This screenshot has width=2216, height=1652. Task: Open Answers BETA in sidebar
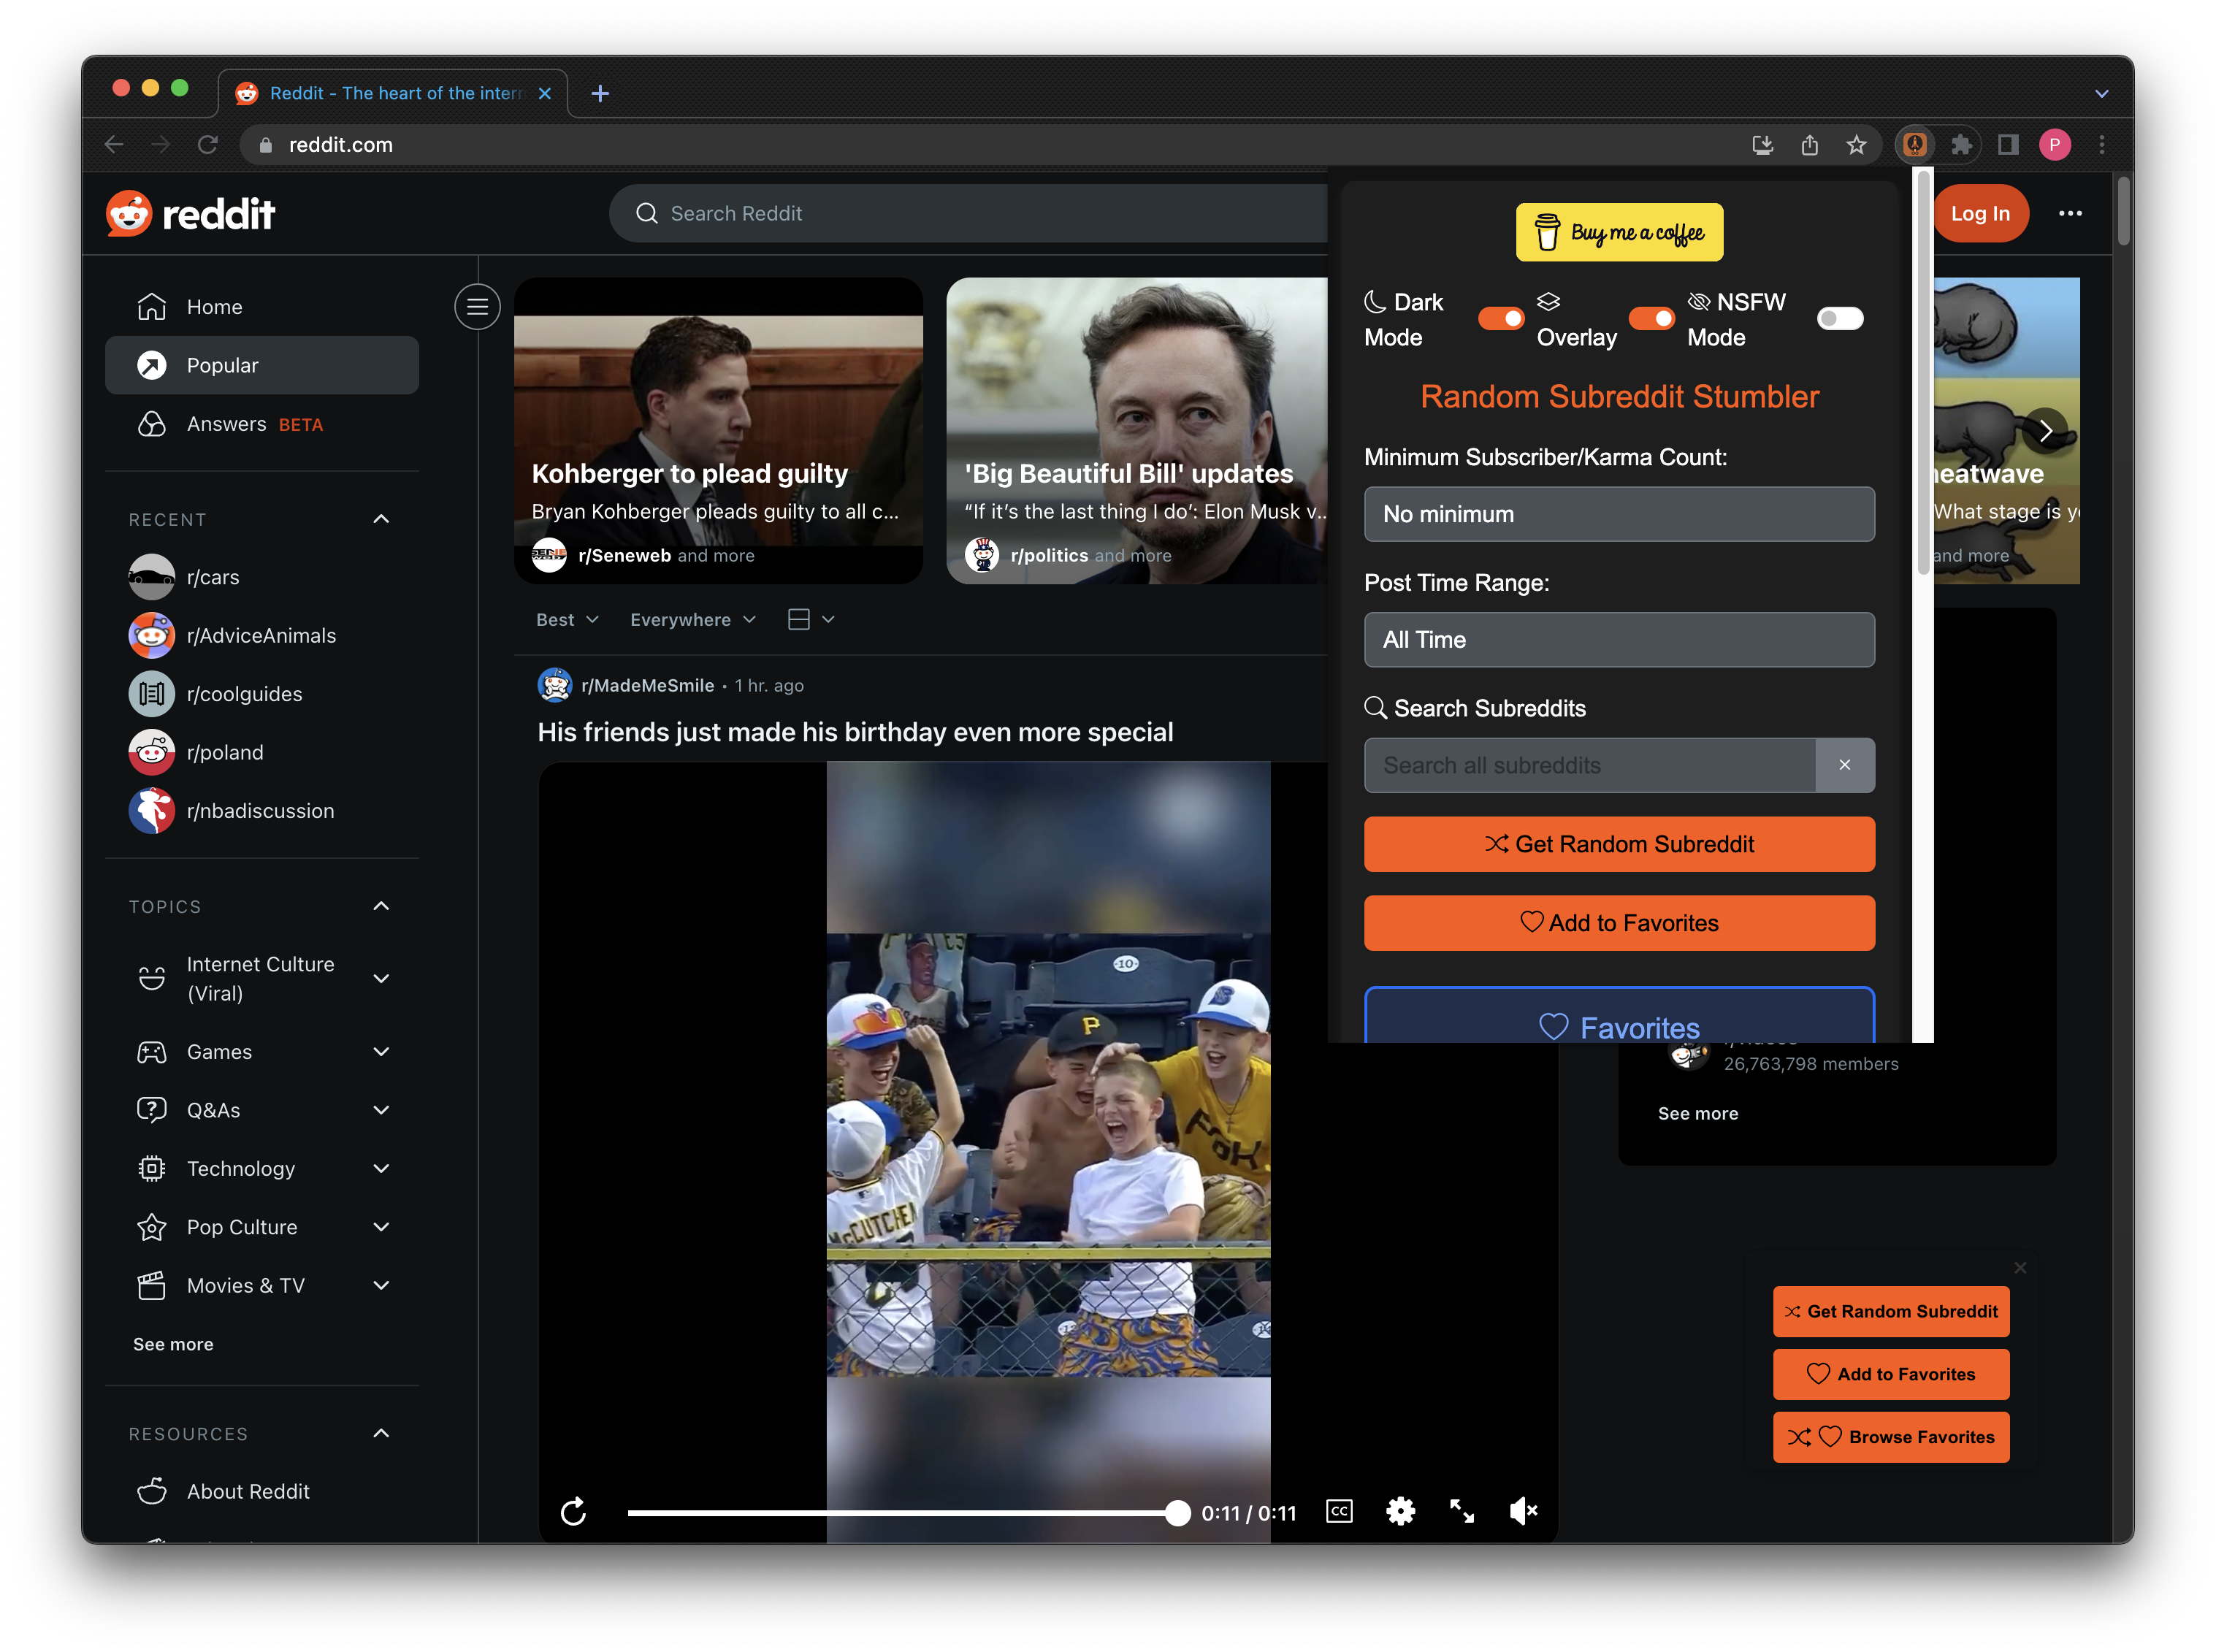261,424
